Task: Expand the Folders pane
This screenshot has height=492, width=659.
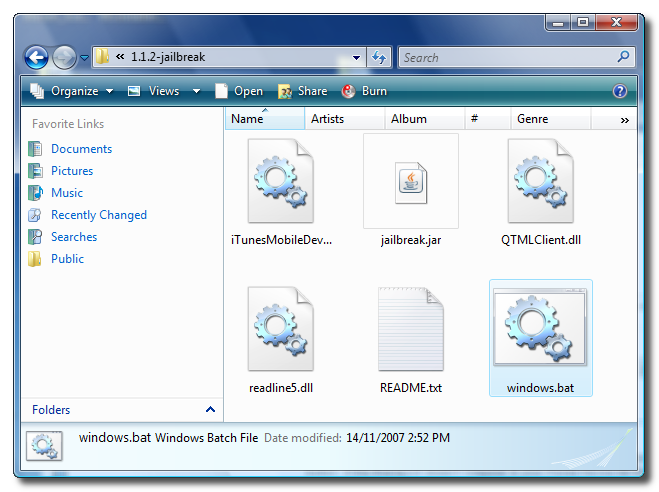Action: [210, 410]
